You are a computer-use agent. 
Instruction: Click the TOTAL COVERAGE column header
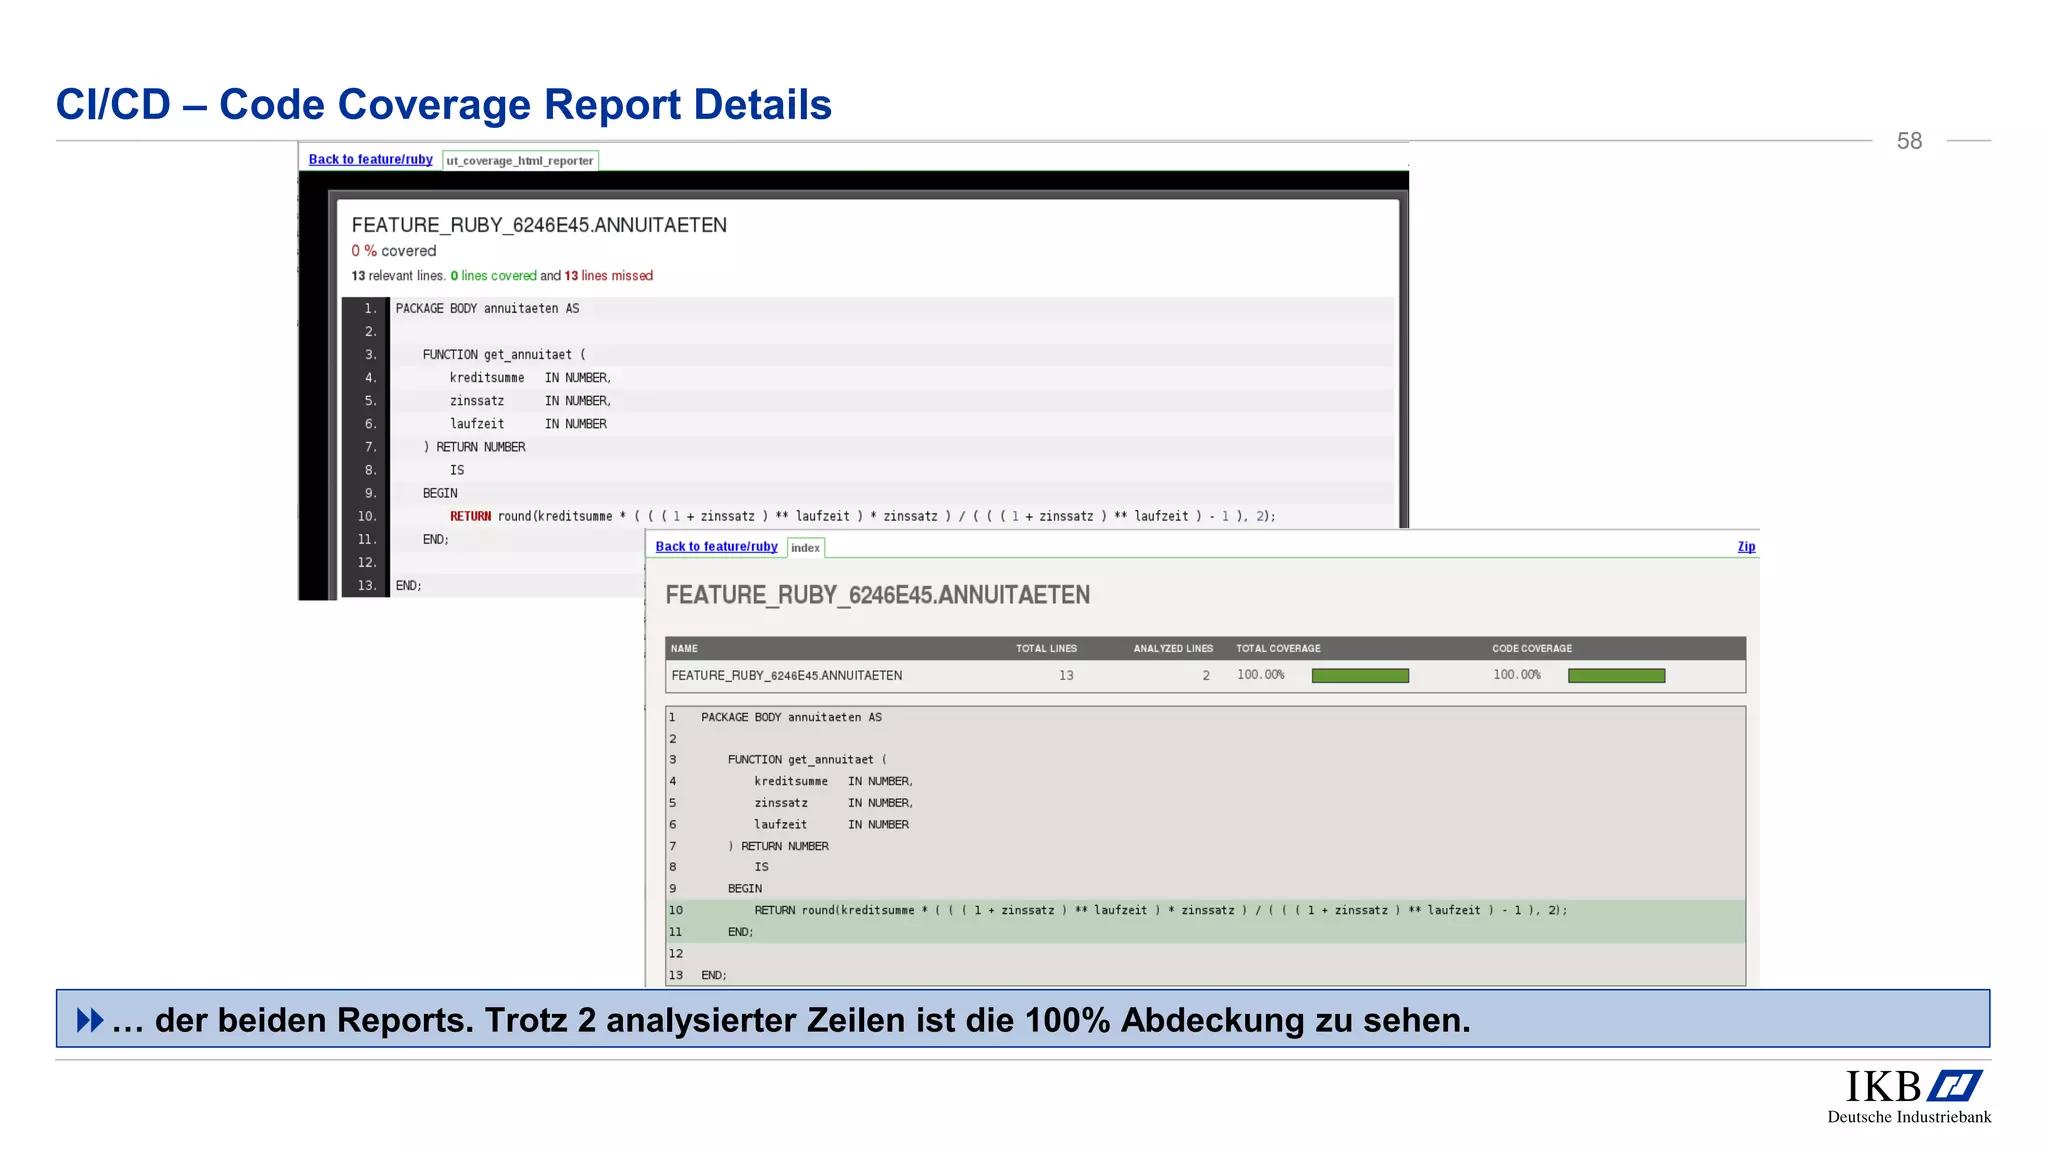pyautogui.click(x=1278, y=648)
